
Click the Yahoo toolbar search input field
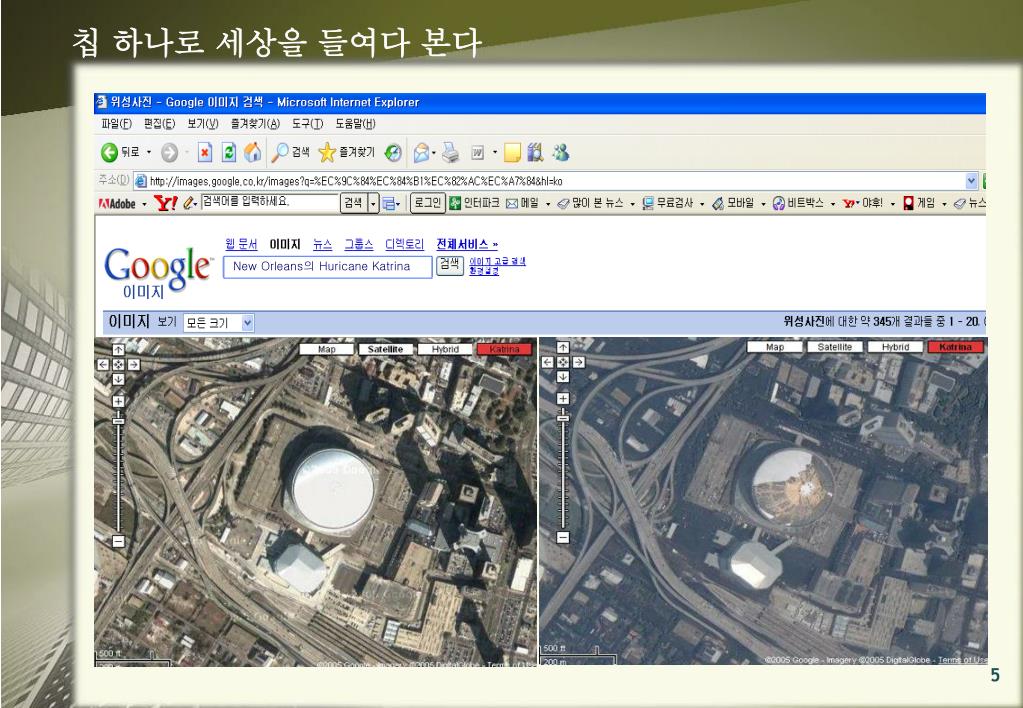pos(269,202)
